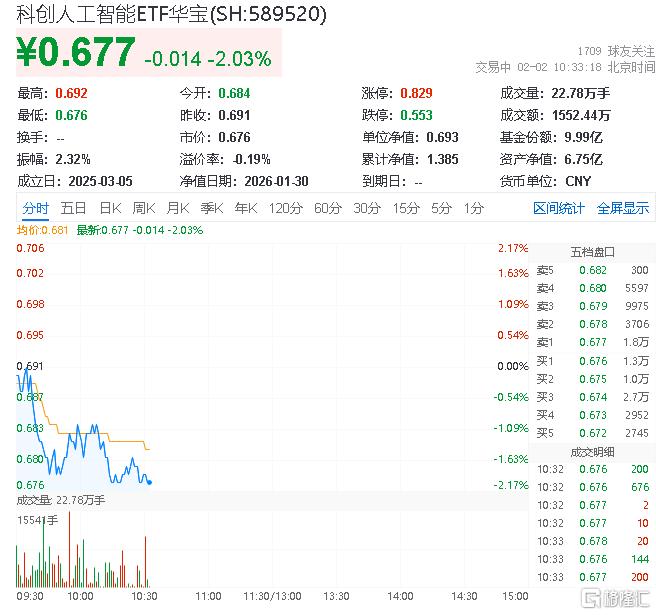
Task: Select the 买1 row with 1.3万
Action: click(592, 361)
